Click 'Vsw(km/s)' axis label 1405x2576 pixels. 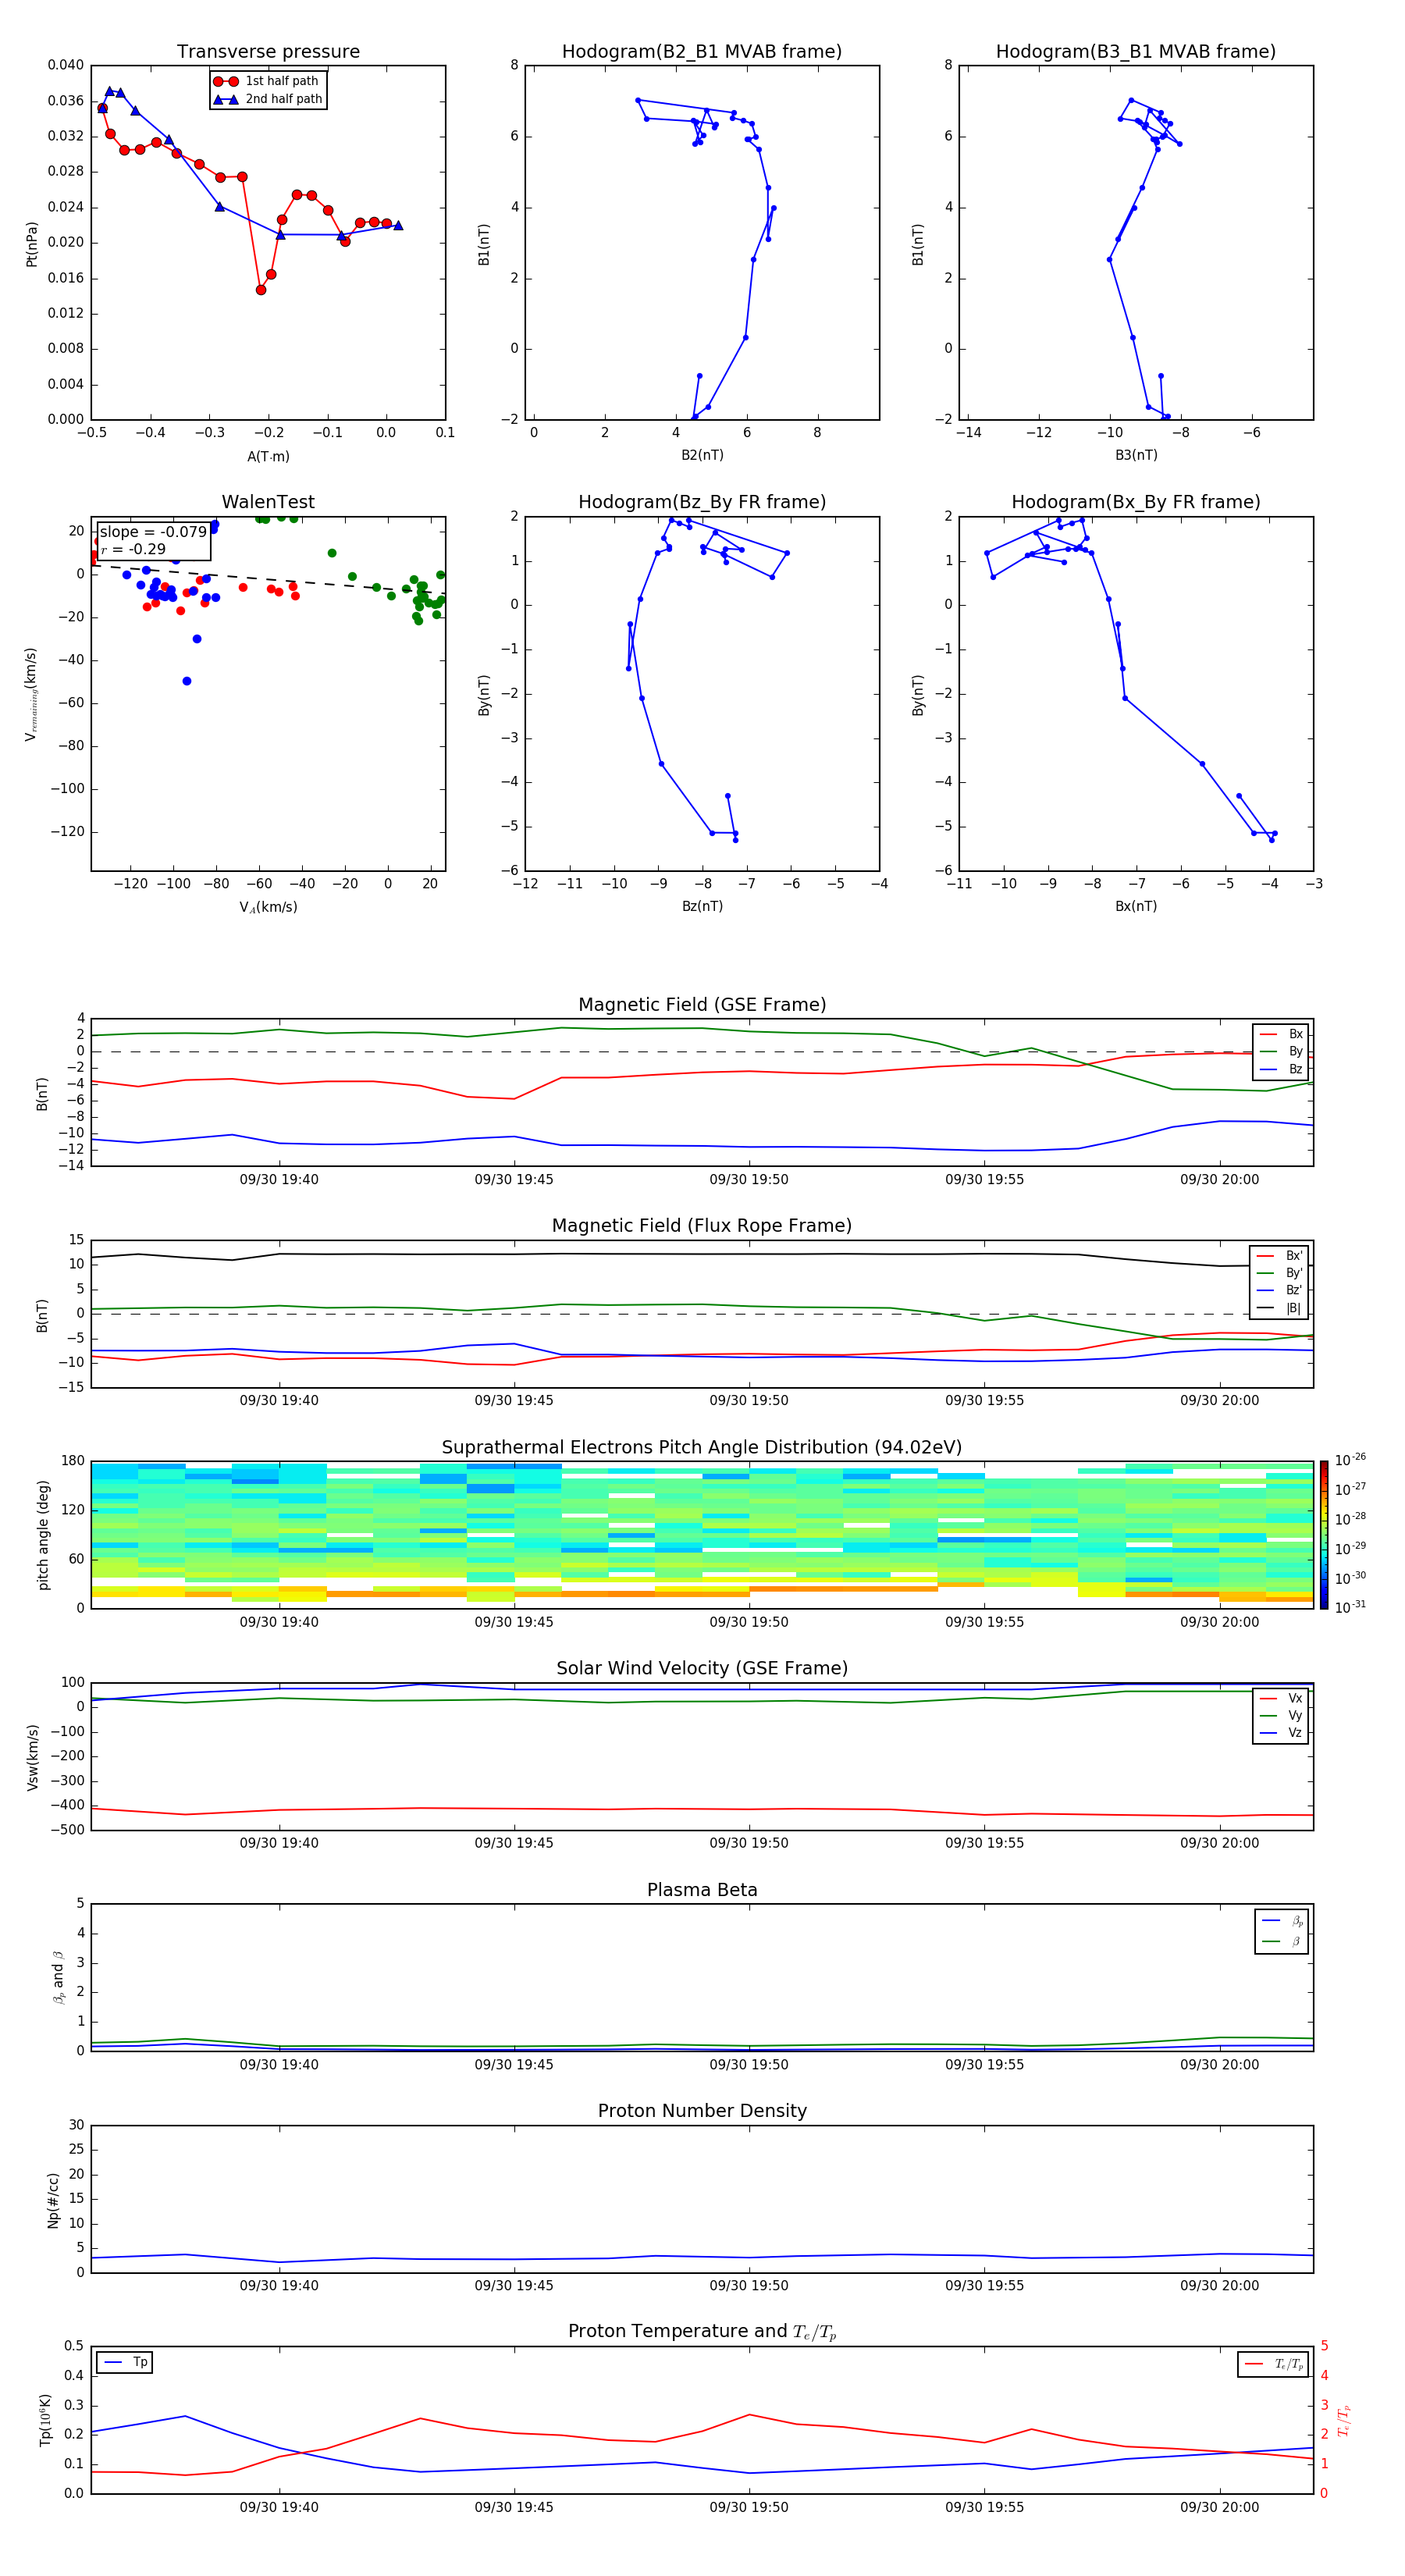tap(32, 1757)
